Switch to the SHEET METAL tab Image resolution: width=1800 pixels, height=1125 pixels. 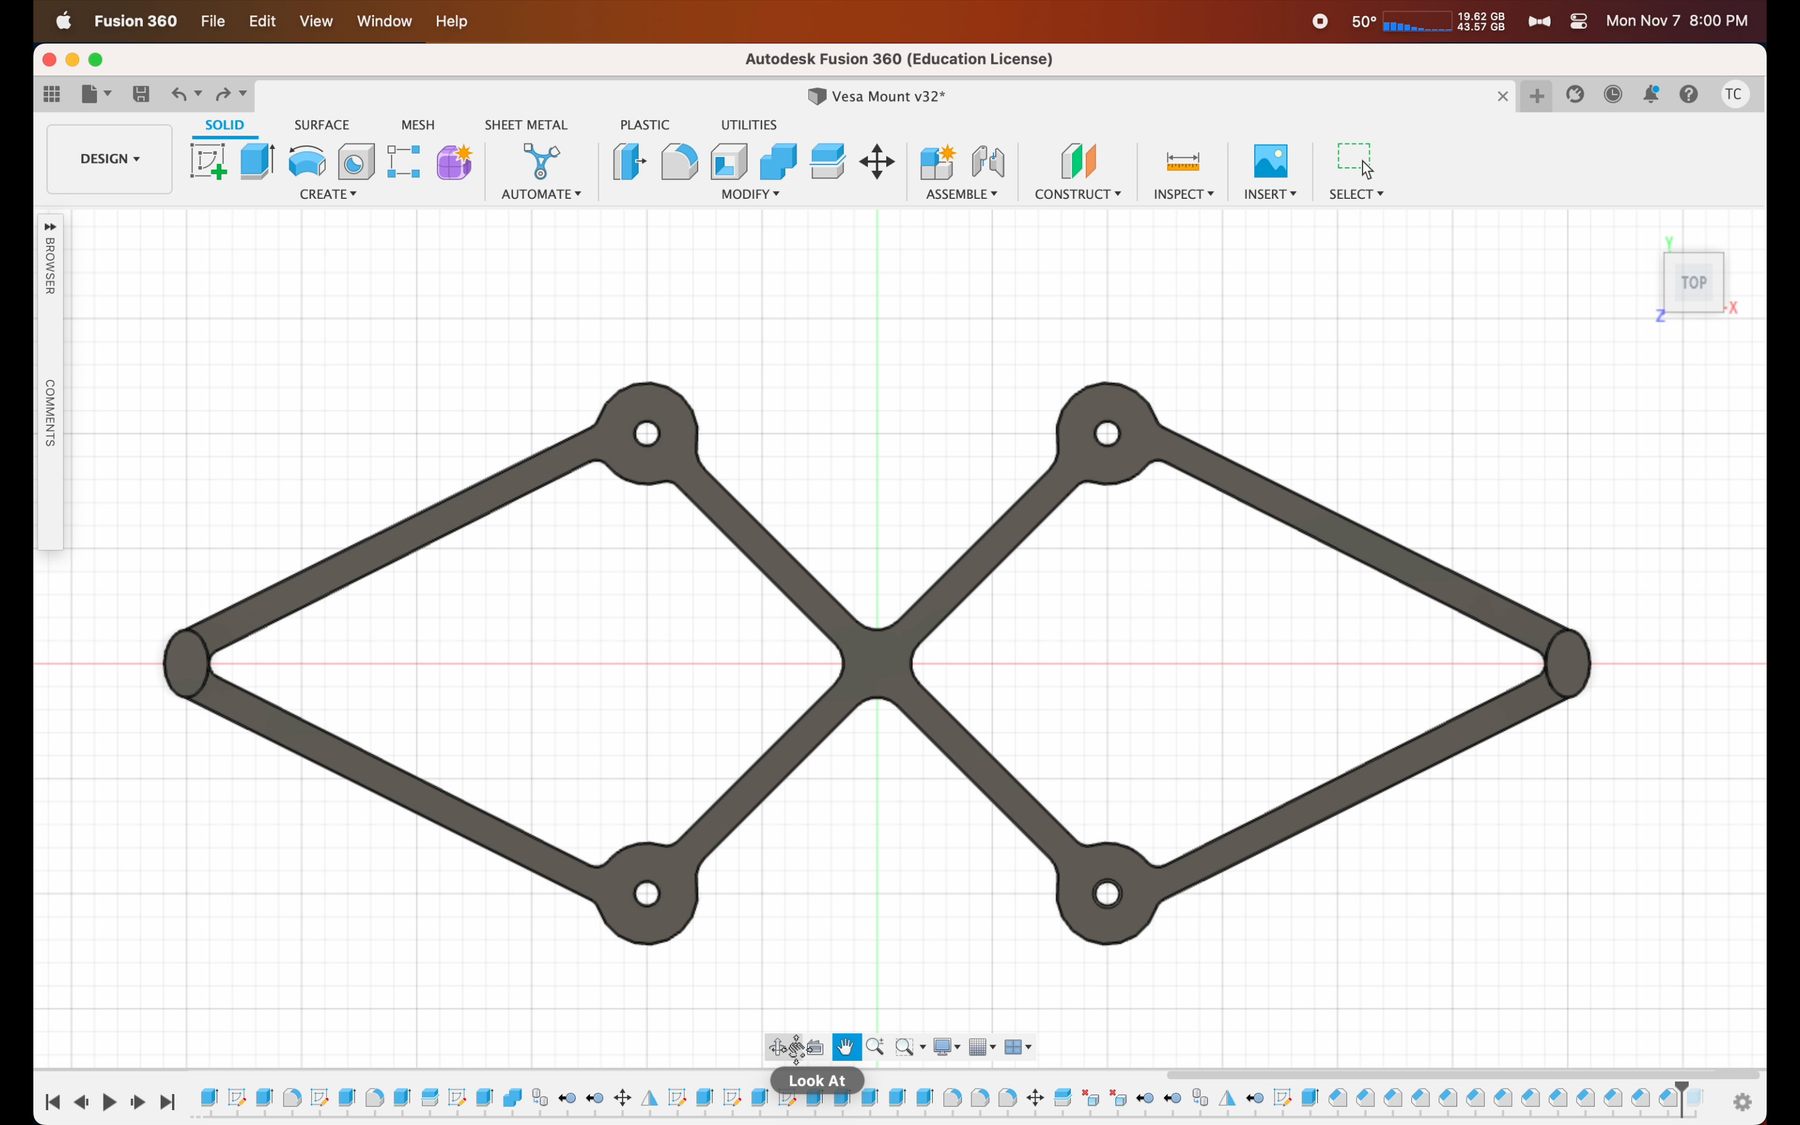[x=525, y=125]
